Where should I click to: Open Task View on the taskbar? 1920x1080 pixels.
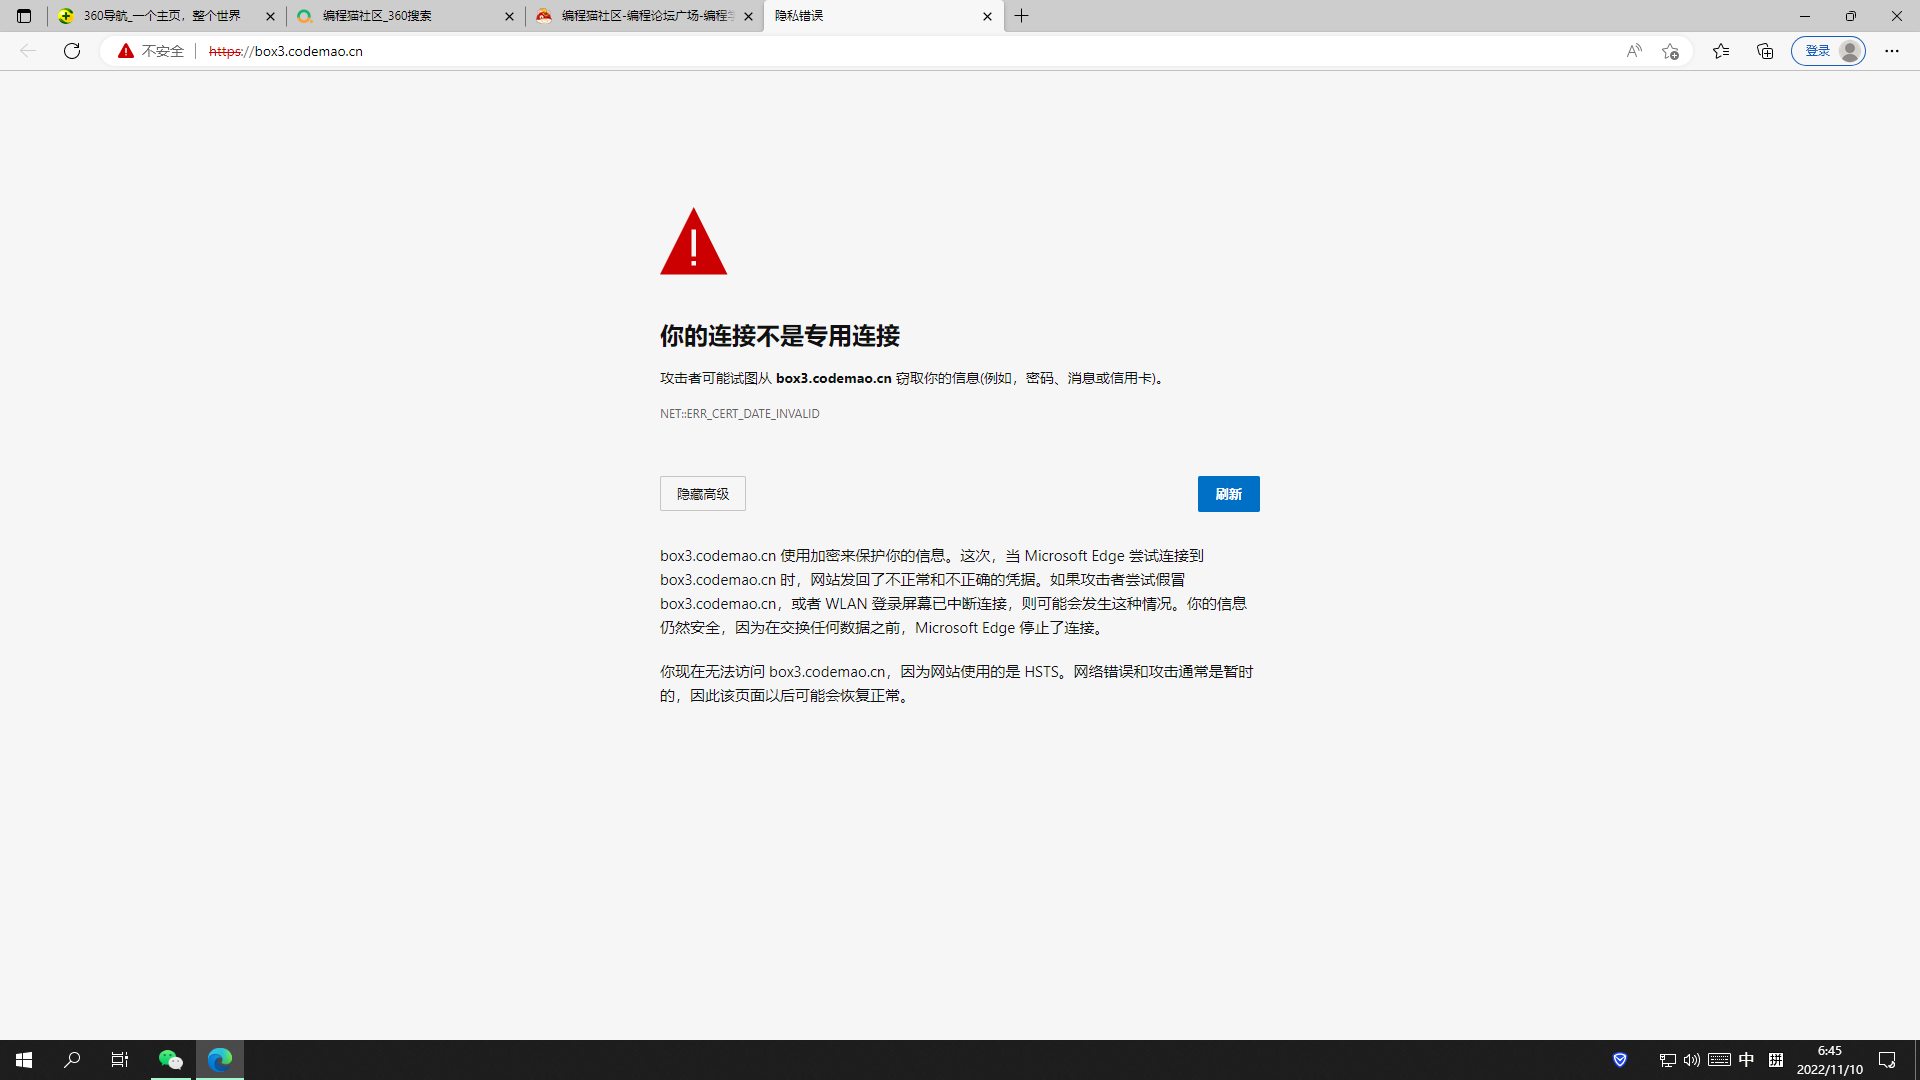pyautogui.click(x=120, y=1060)
